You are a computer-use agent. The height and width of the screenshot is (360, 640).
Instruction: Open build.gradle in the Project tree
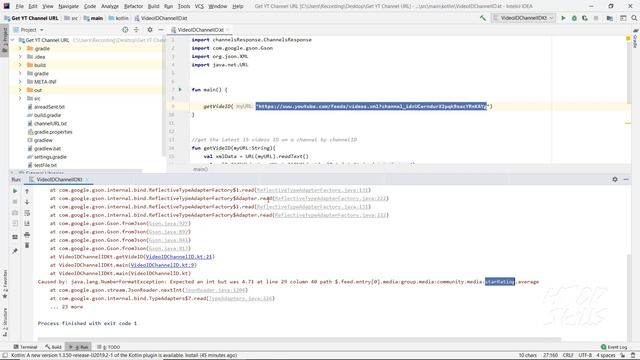[x=47, y=115]
